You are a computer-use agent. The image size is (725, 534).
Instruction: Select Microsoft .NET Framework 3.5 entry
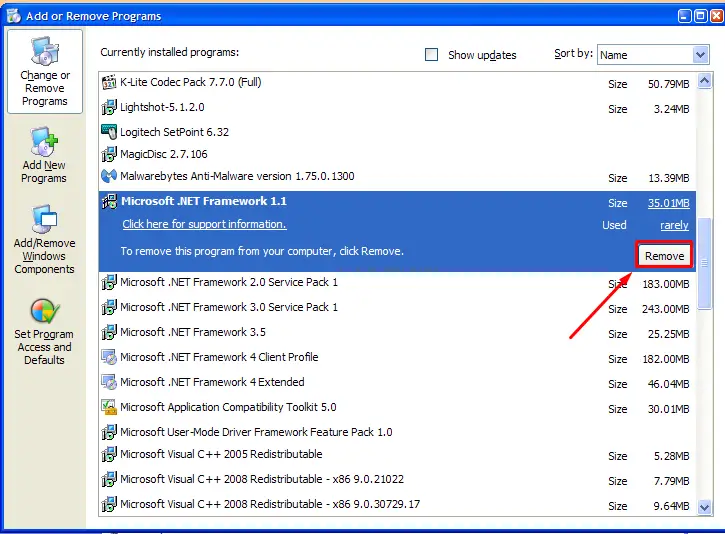point(397,332)
